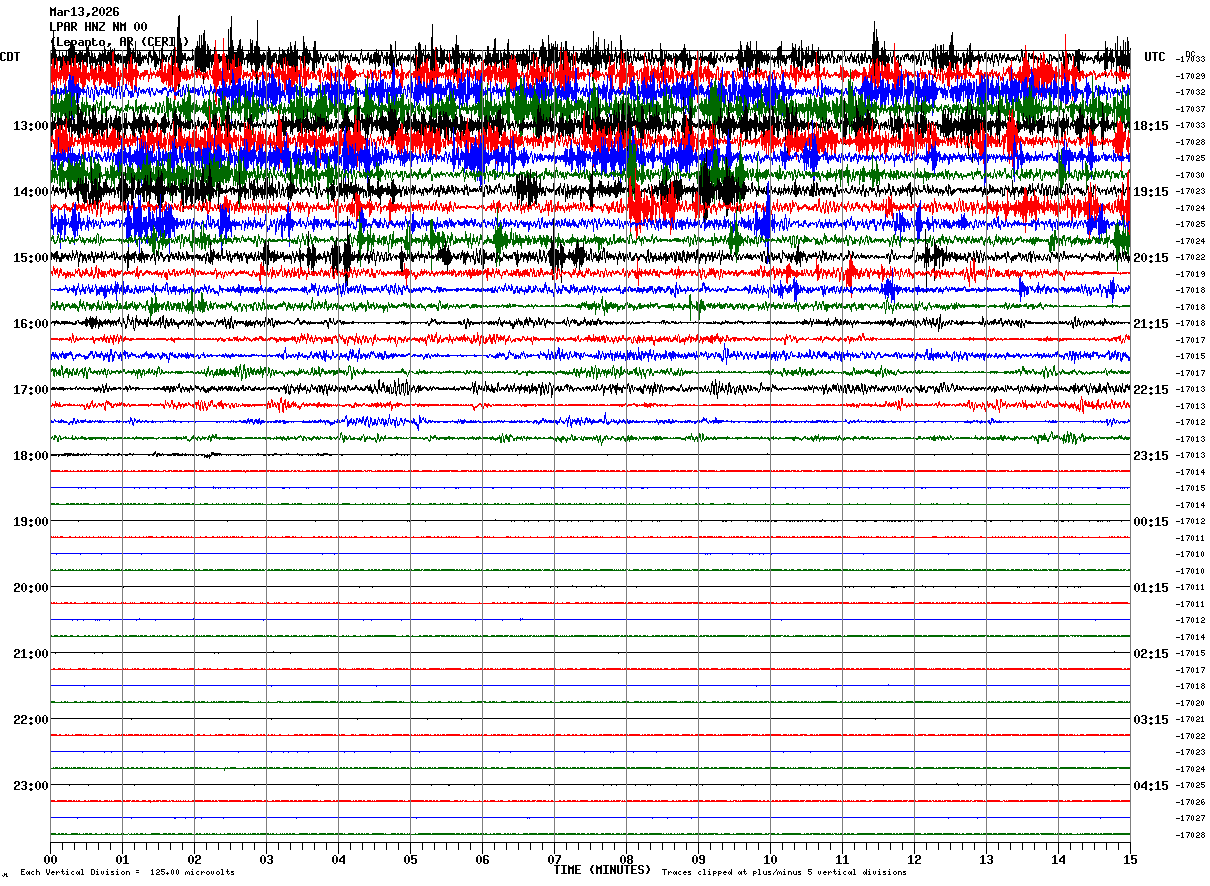Screen dimensions: 1210x886
Task: Click the -17021 DC offset value
Action: click(1191, 719)
